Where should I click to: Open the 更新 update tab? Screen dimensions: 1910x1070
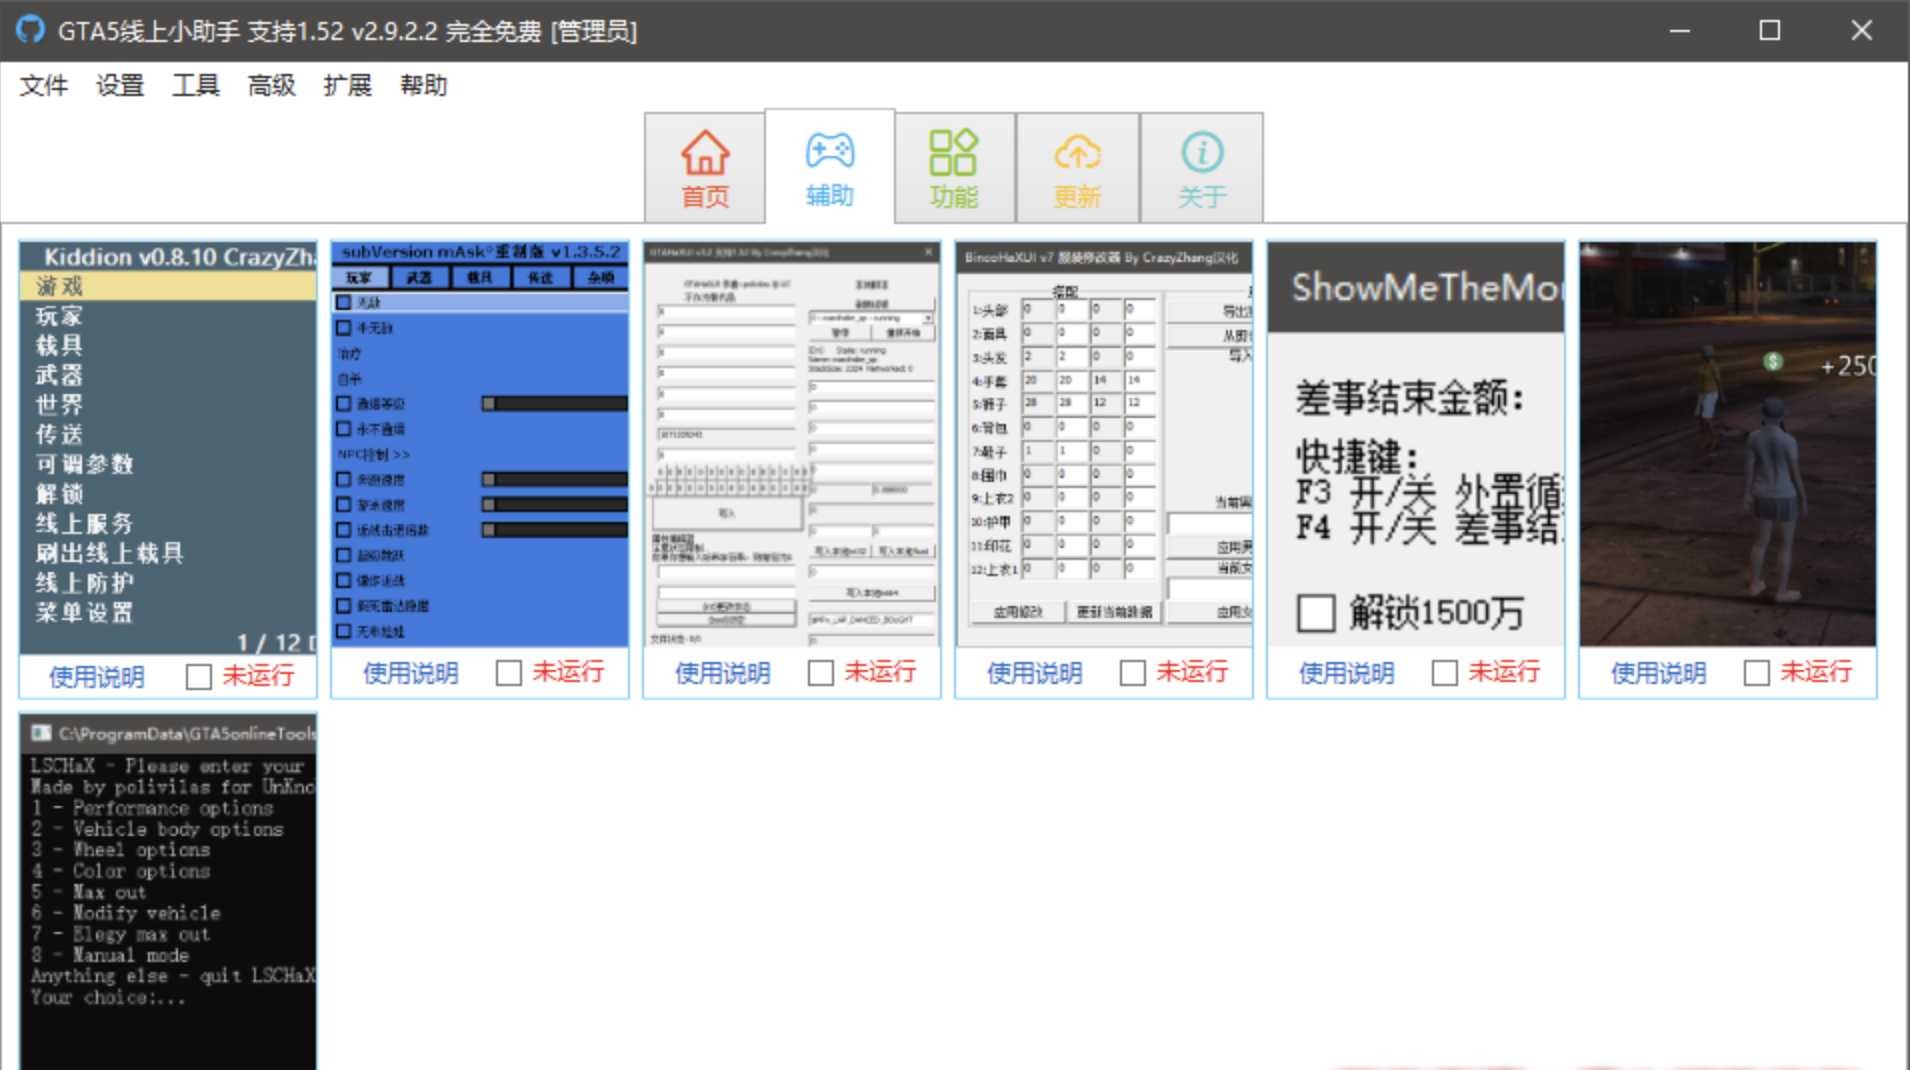point(1077,168)
